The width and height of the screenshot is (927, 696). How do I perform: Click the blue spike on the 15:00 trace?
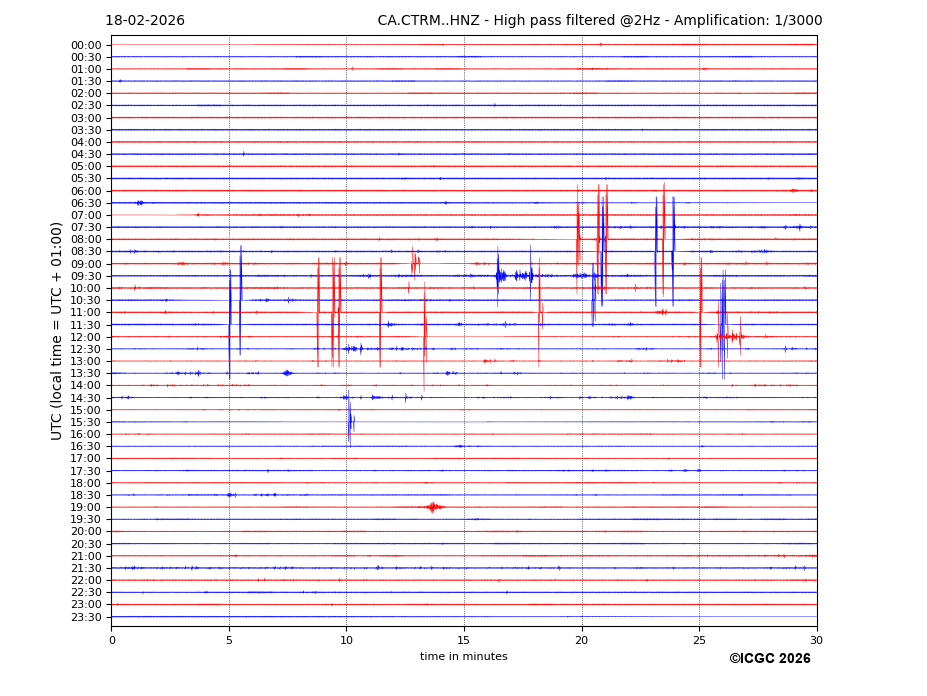[349, 415]
